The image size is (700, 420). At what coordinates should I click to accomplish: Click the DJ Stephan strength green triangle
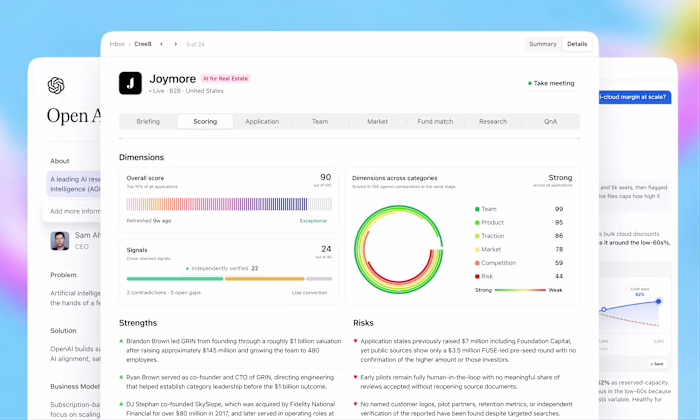(121, 404)
